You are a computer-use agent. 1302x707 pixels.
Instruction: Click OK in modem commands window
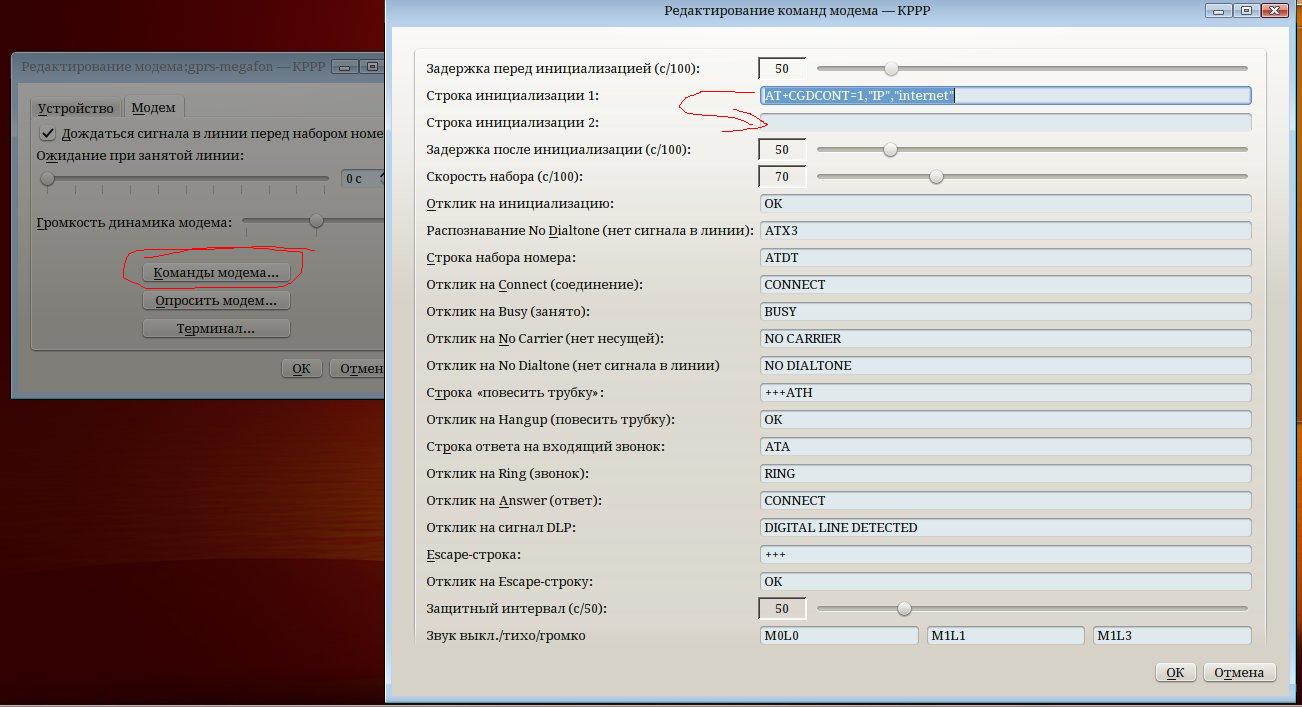click(1176, 673)
